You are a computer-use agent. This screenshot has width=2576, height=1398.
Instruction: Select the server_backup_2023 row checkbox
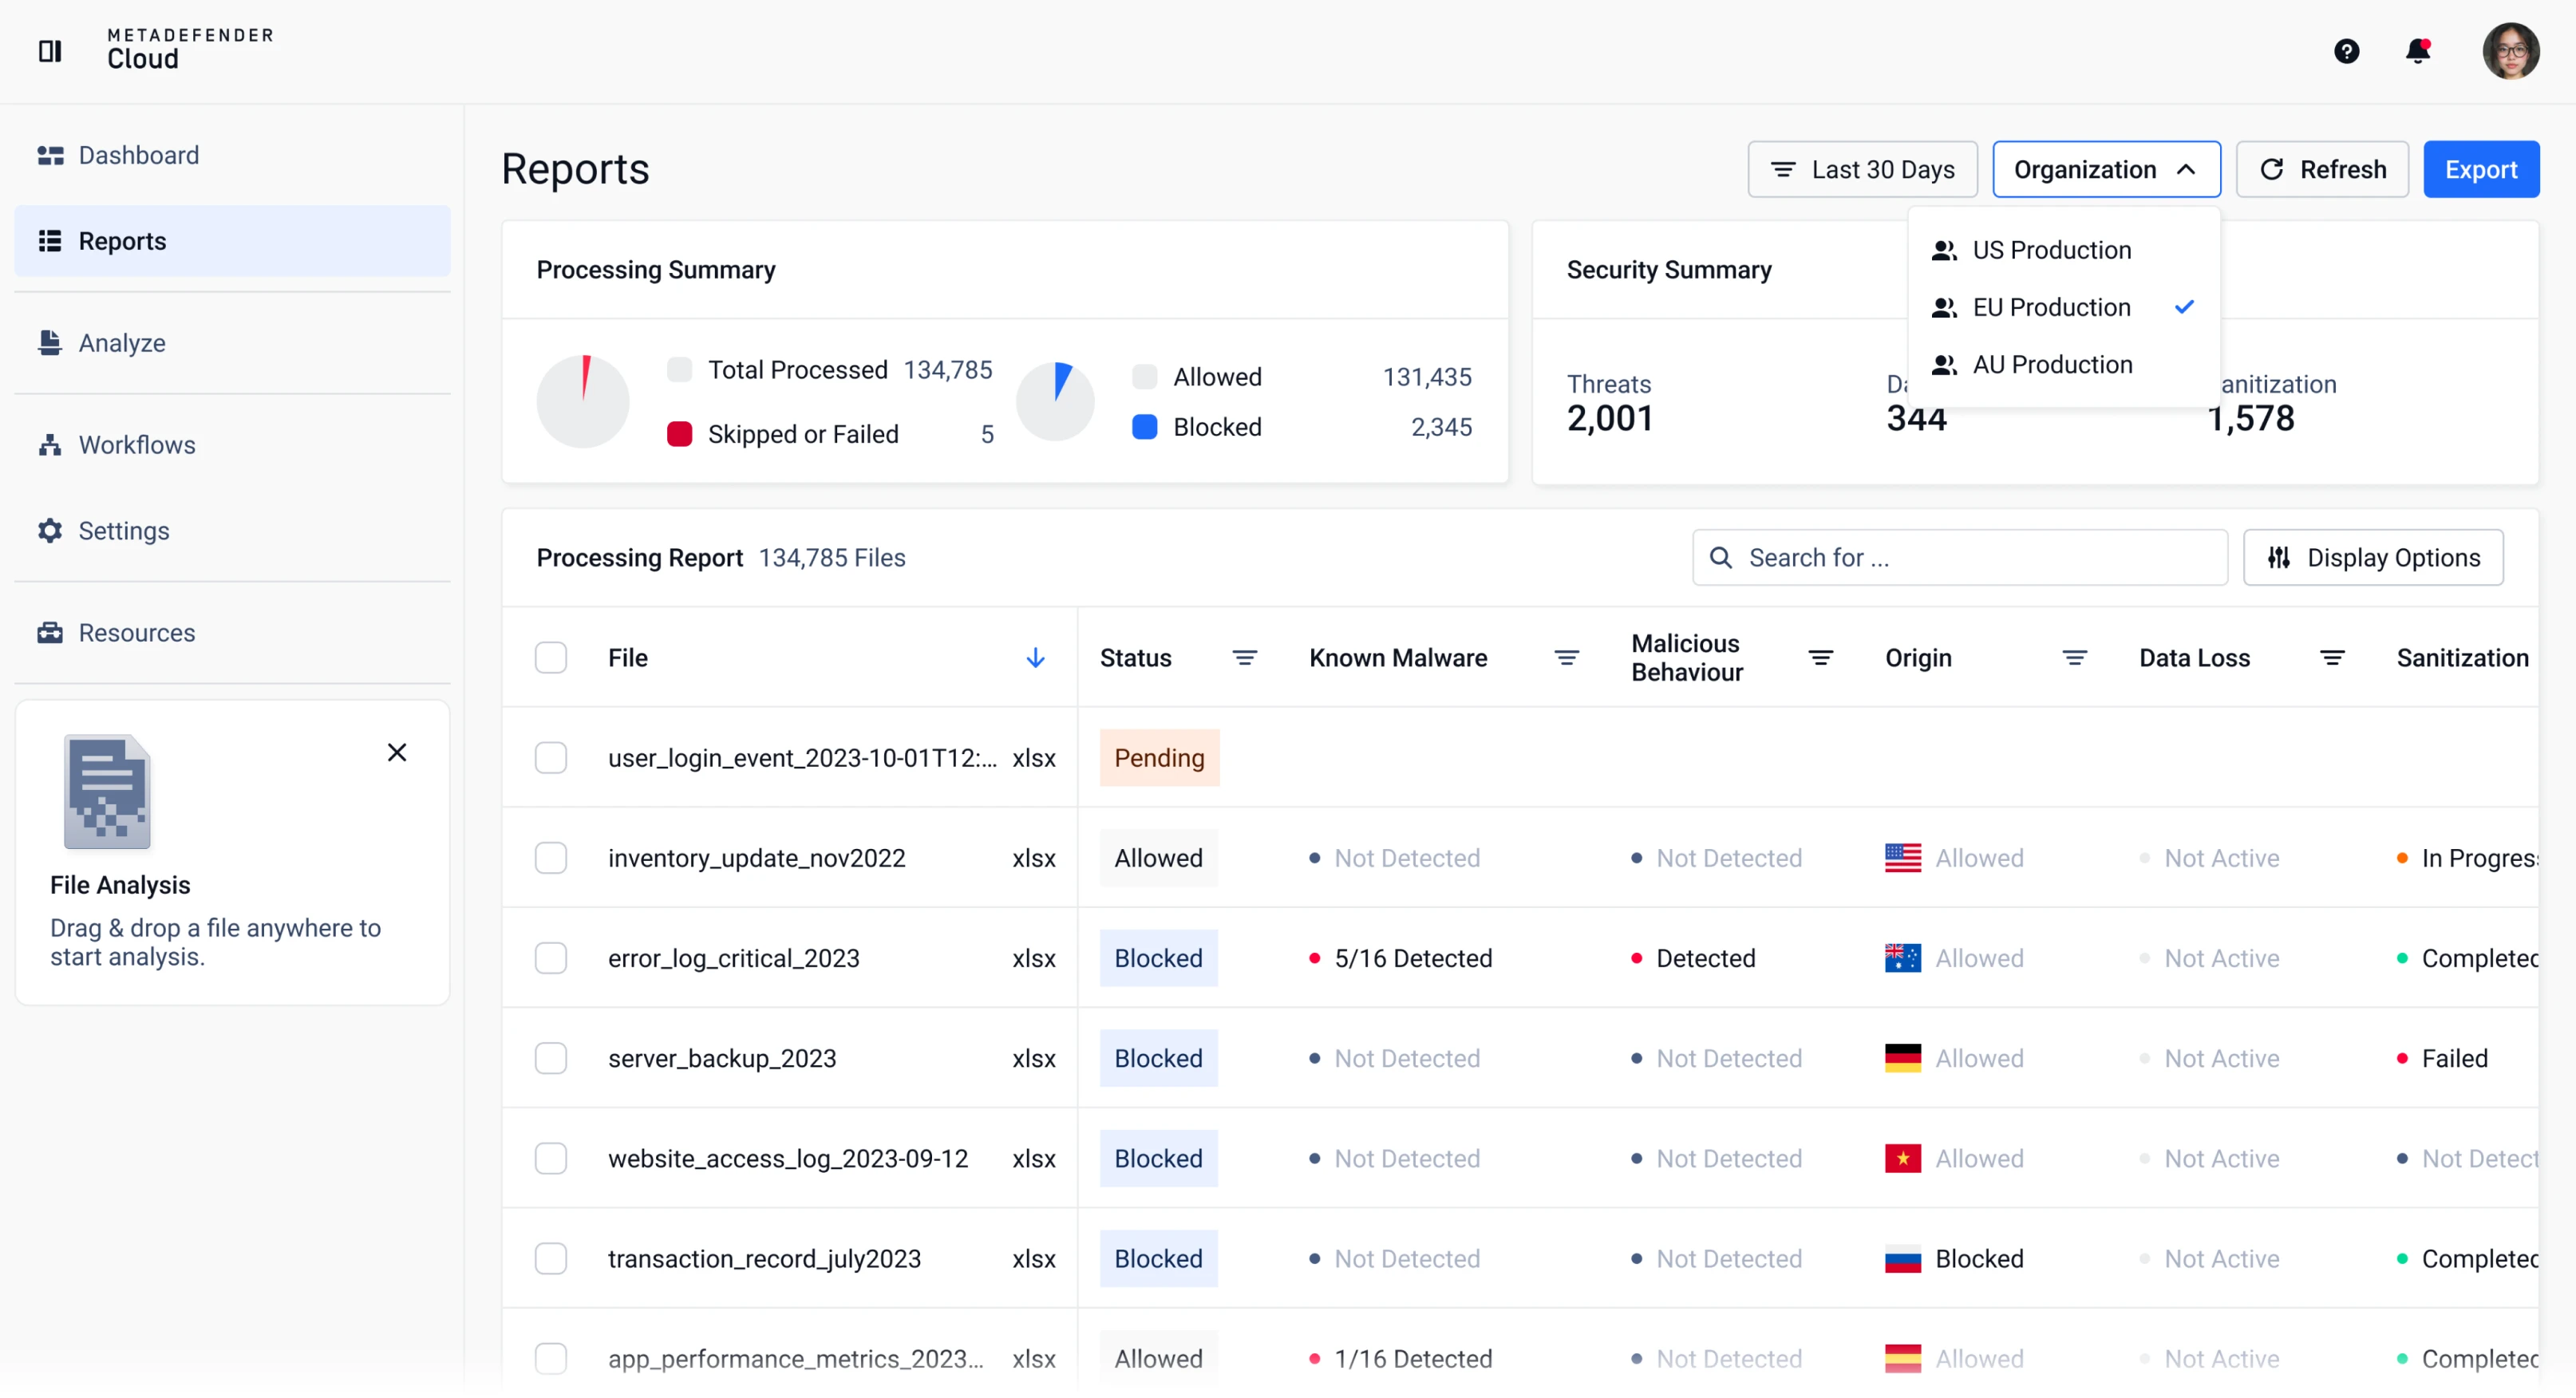551,1058
